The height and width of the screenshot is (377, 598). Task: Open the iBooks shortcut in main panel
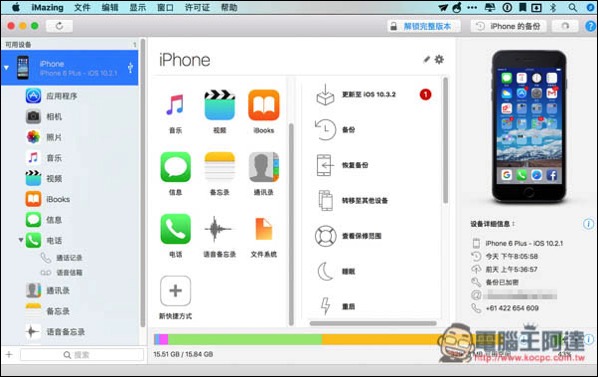coord(264,105)
